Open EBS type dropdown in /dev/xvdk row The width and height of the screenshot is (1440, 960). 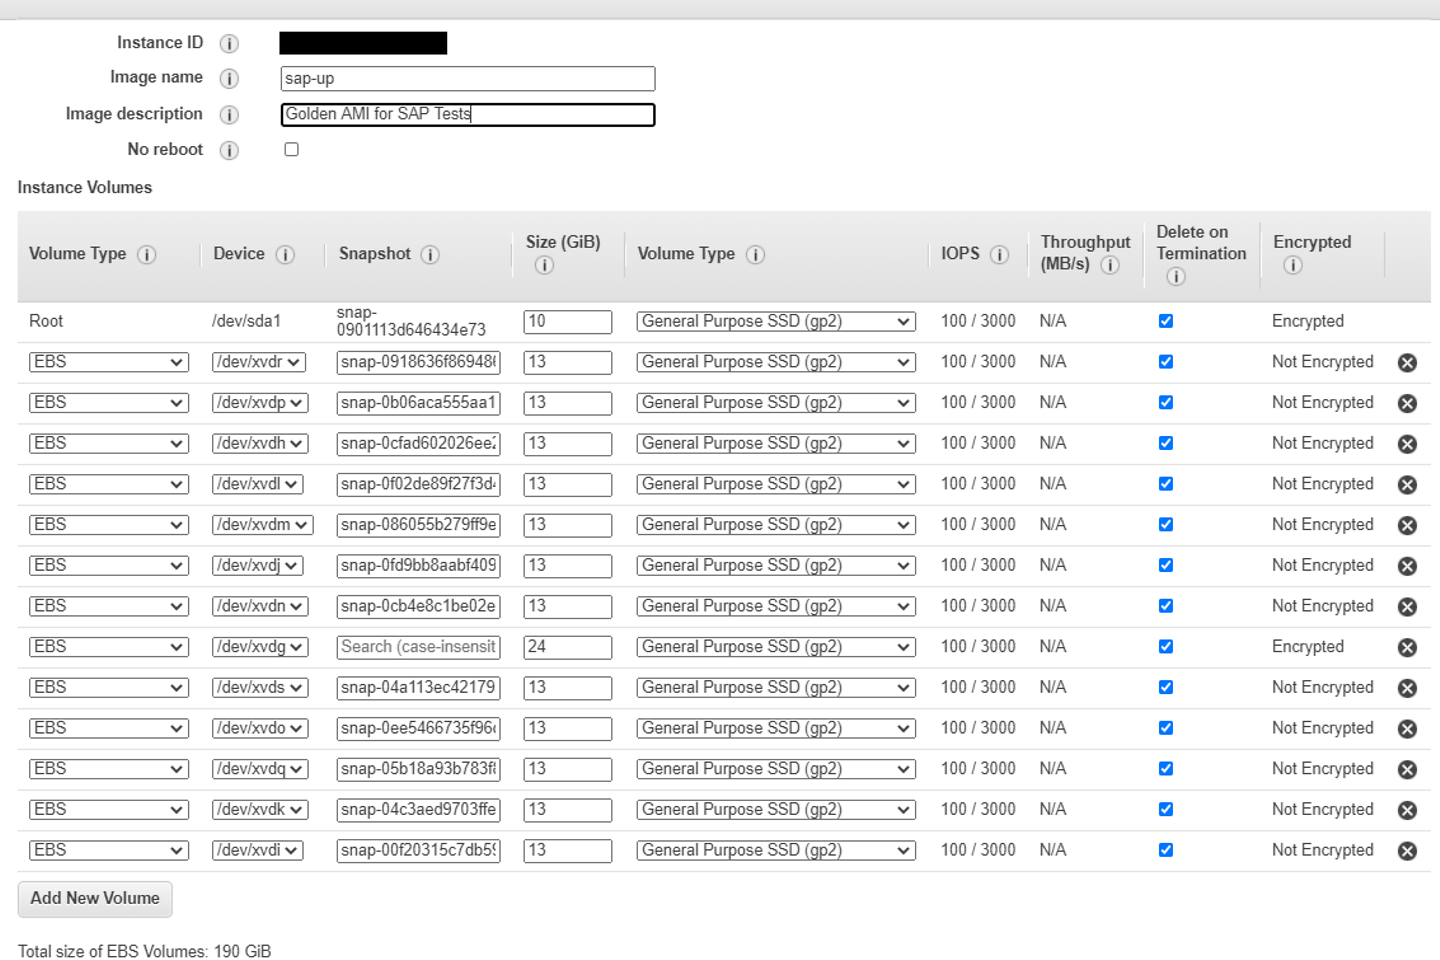coord(109,810)
